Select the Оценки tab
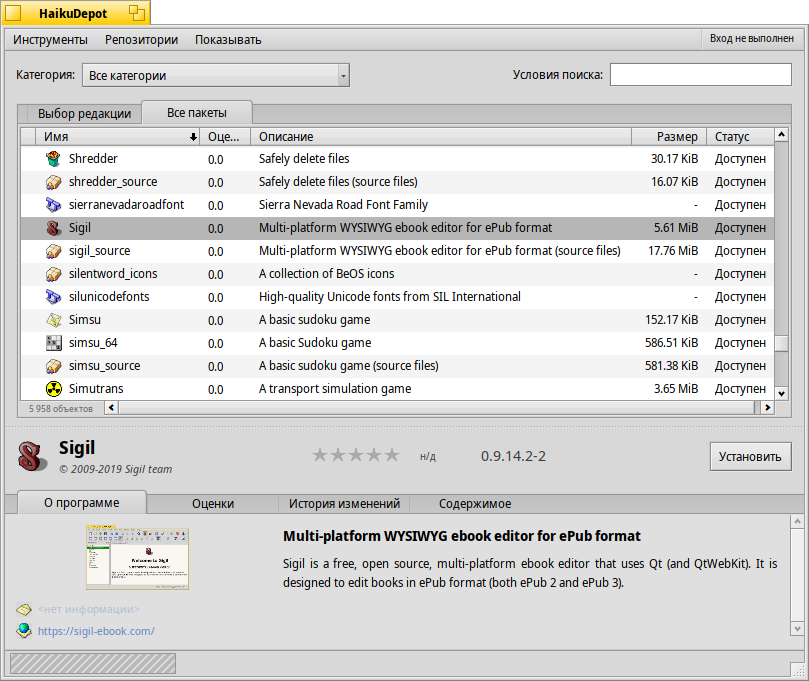This screenshot has width=809, height=681. pos(213,504)
